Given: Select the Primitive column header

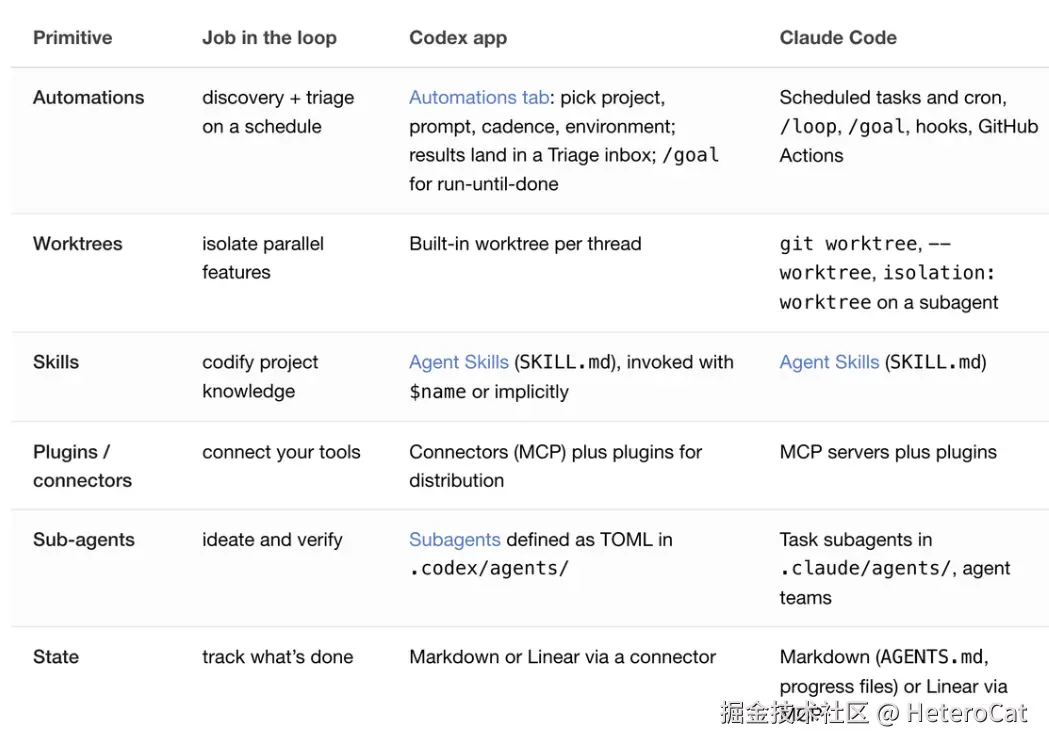Looking at the screenshot, I should [x=73, y=37].
